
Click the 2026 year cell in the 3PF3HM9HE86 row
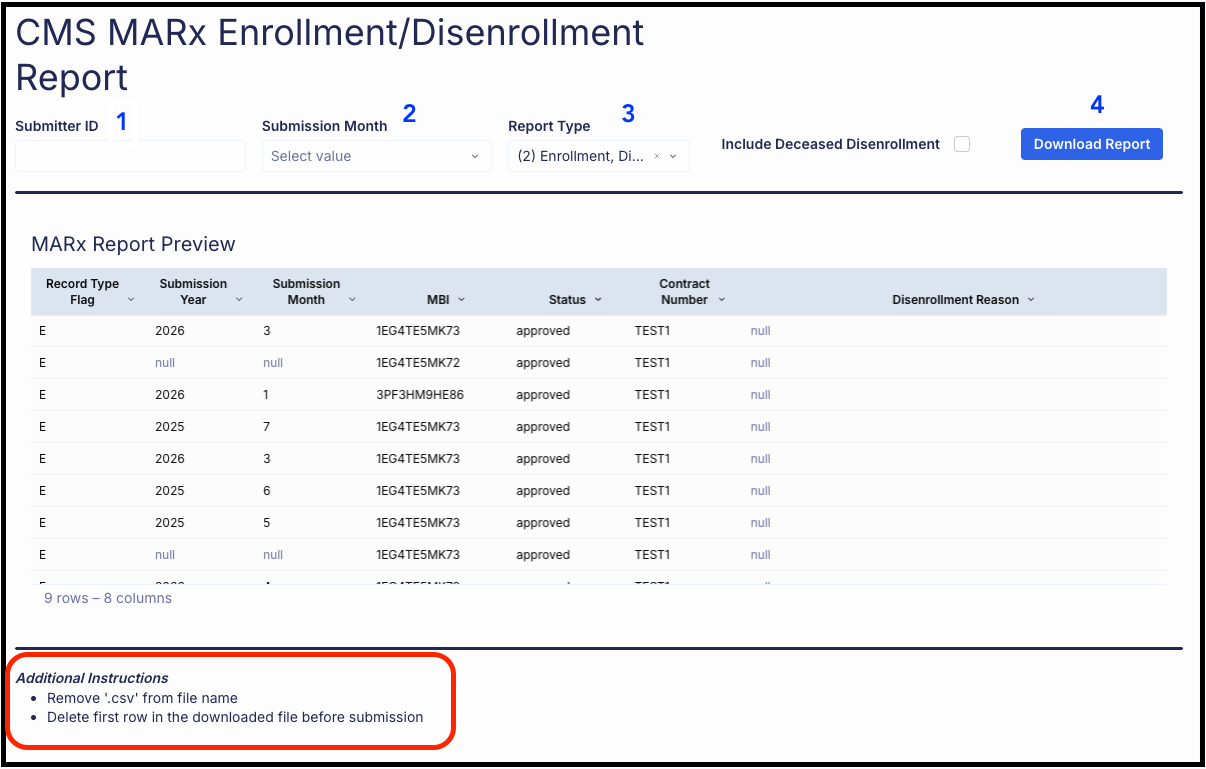click(x=170, y=395)
